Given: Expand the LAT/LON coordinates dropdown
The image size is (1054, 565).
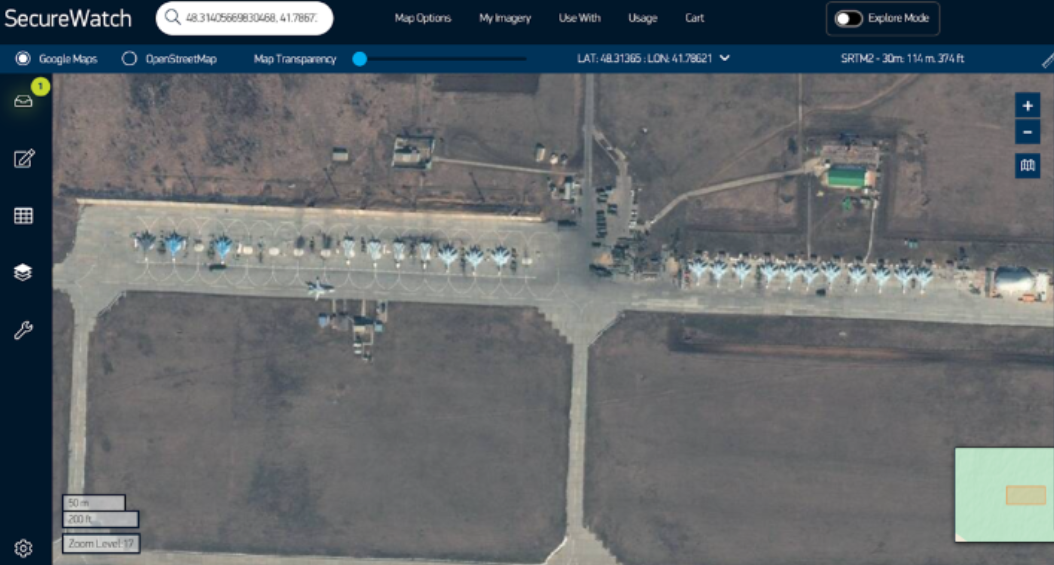Looking at the screenshot, I should 725,58.
